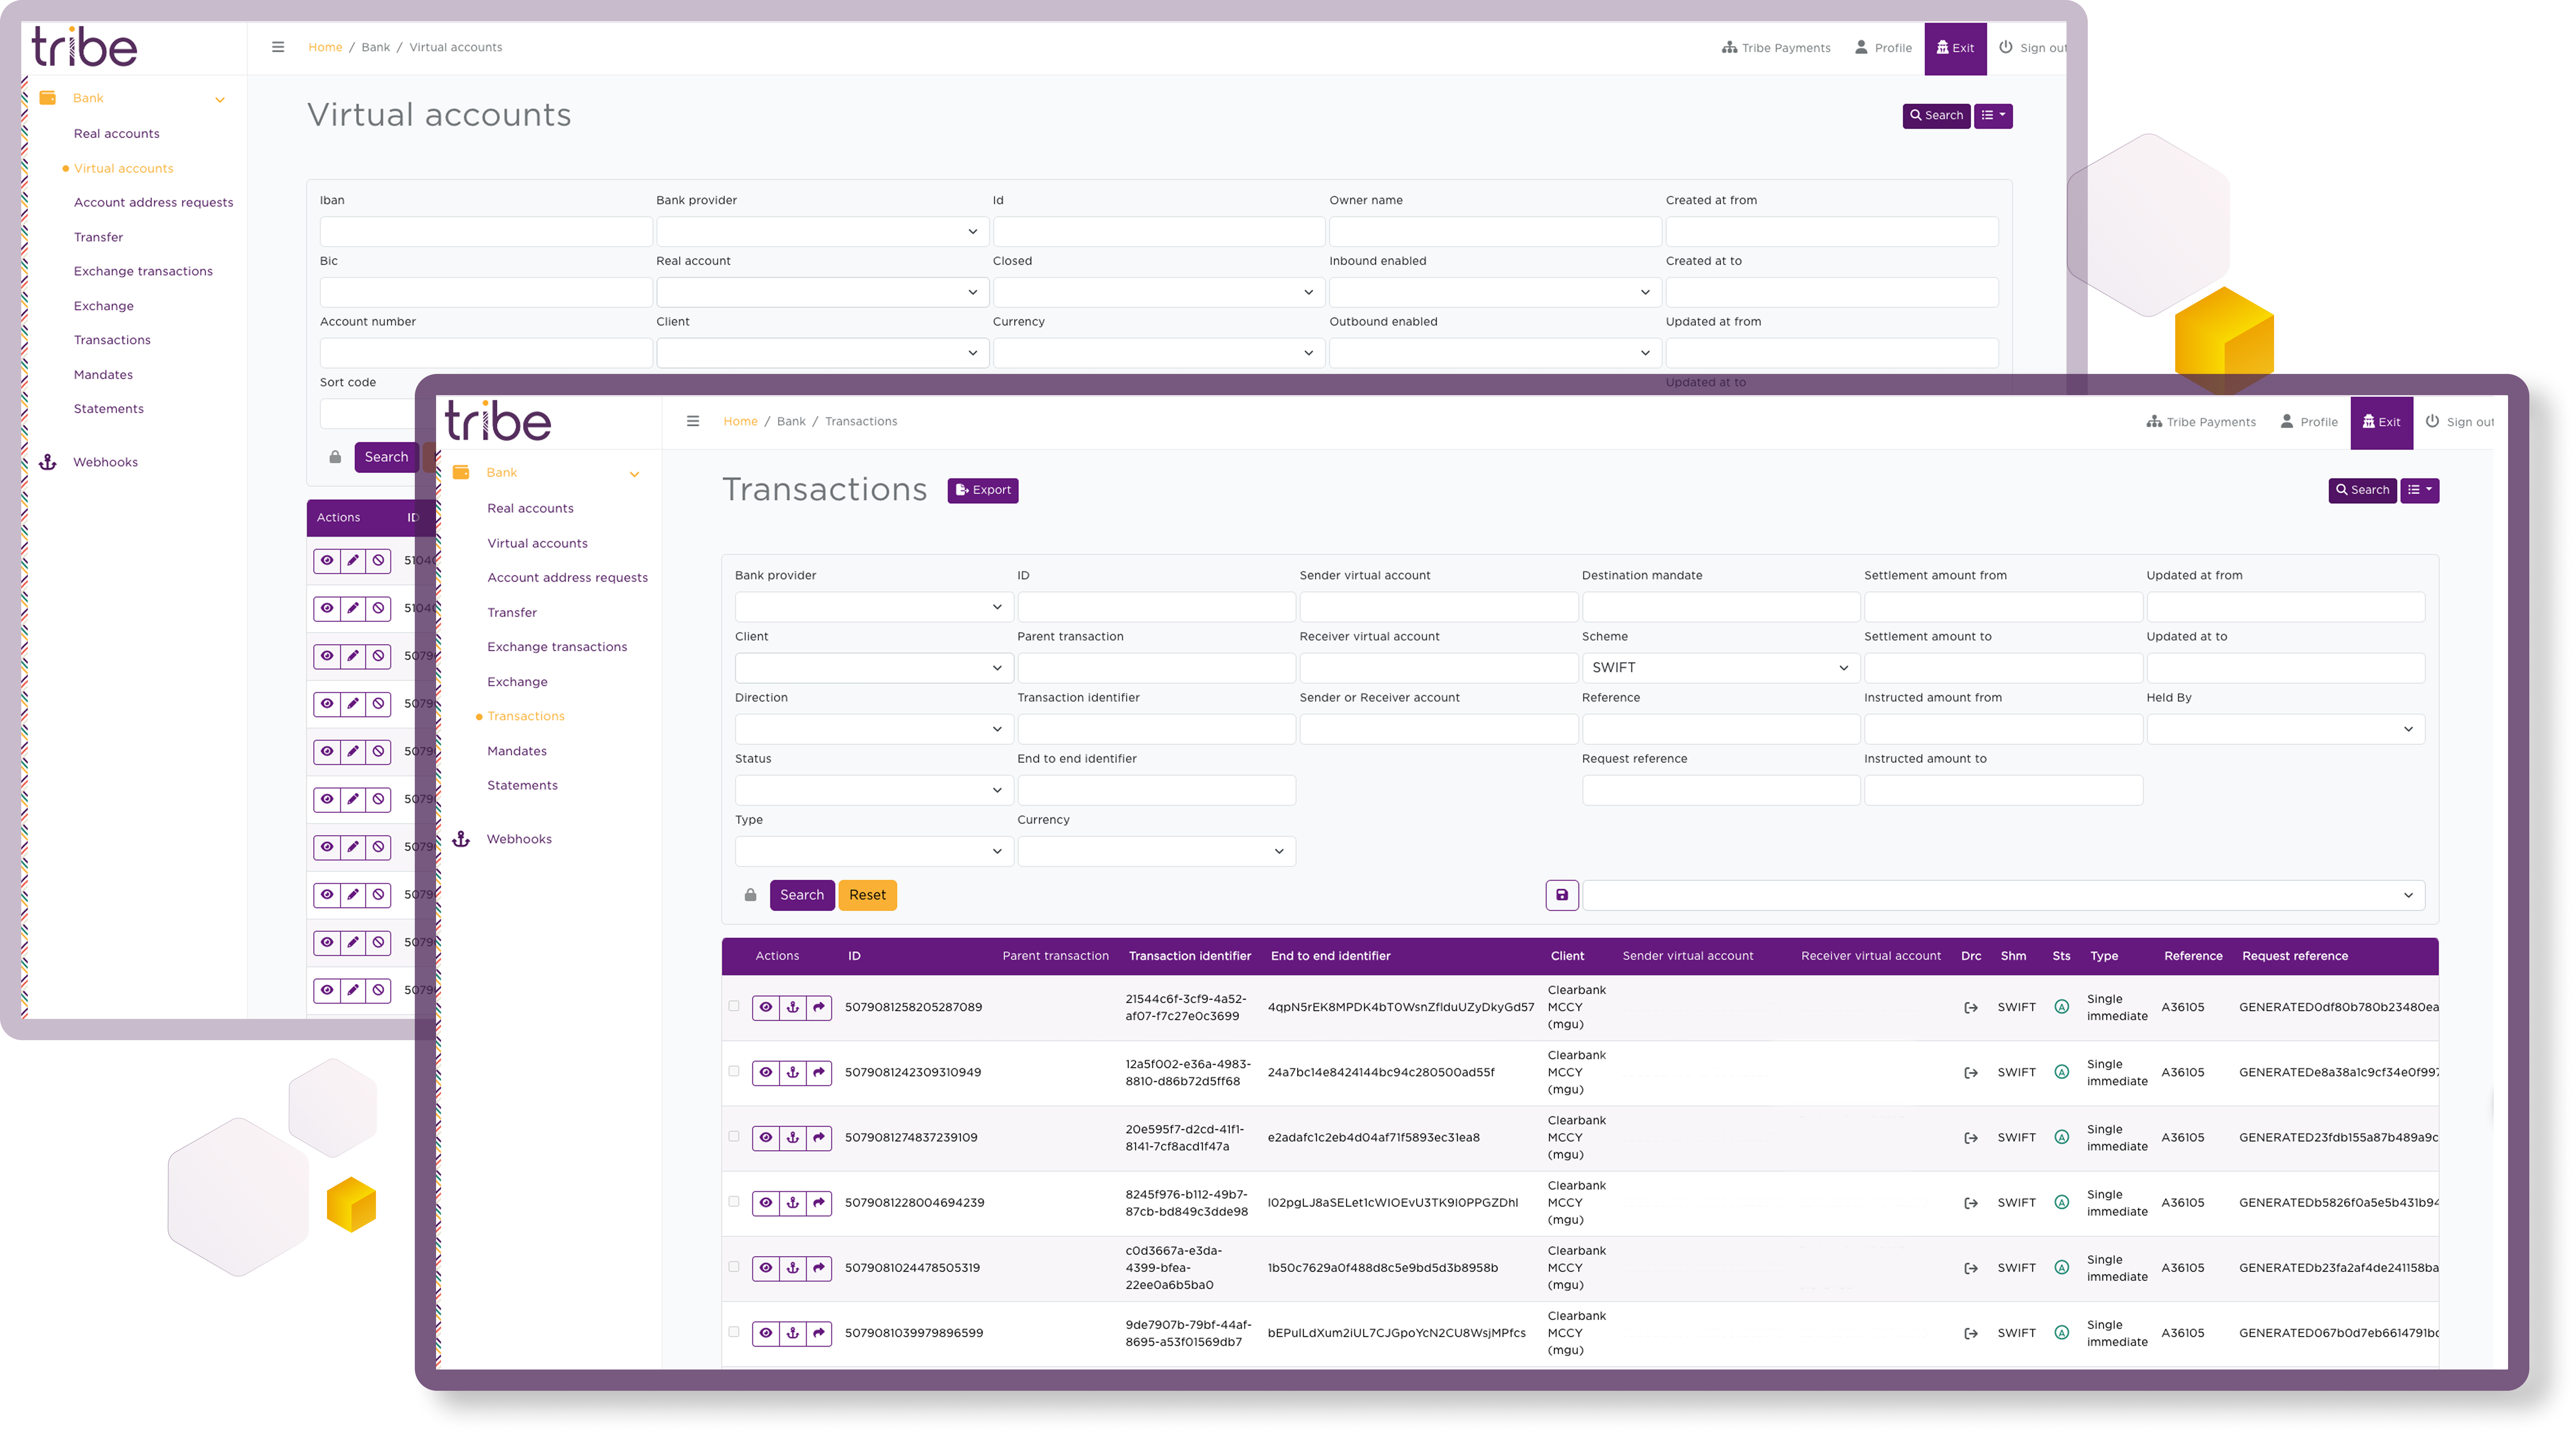Sort by Transaction identifier column header
This screenshot has width=2576, height=1434.
[x=1190, y=956]
